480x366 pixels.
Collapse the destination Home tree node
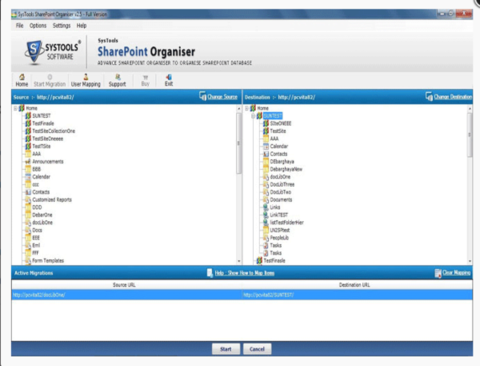[x=247, y=108]
